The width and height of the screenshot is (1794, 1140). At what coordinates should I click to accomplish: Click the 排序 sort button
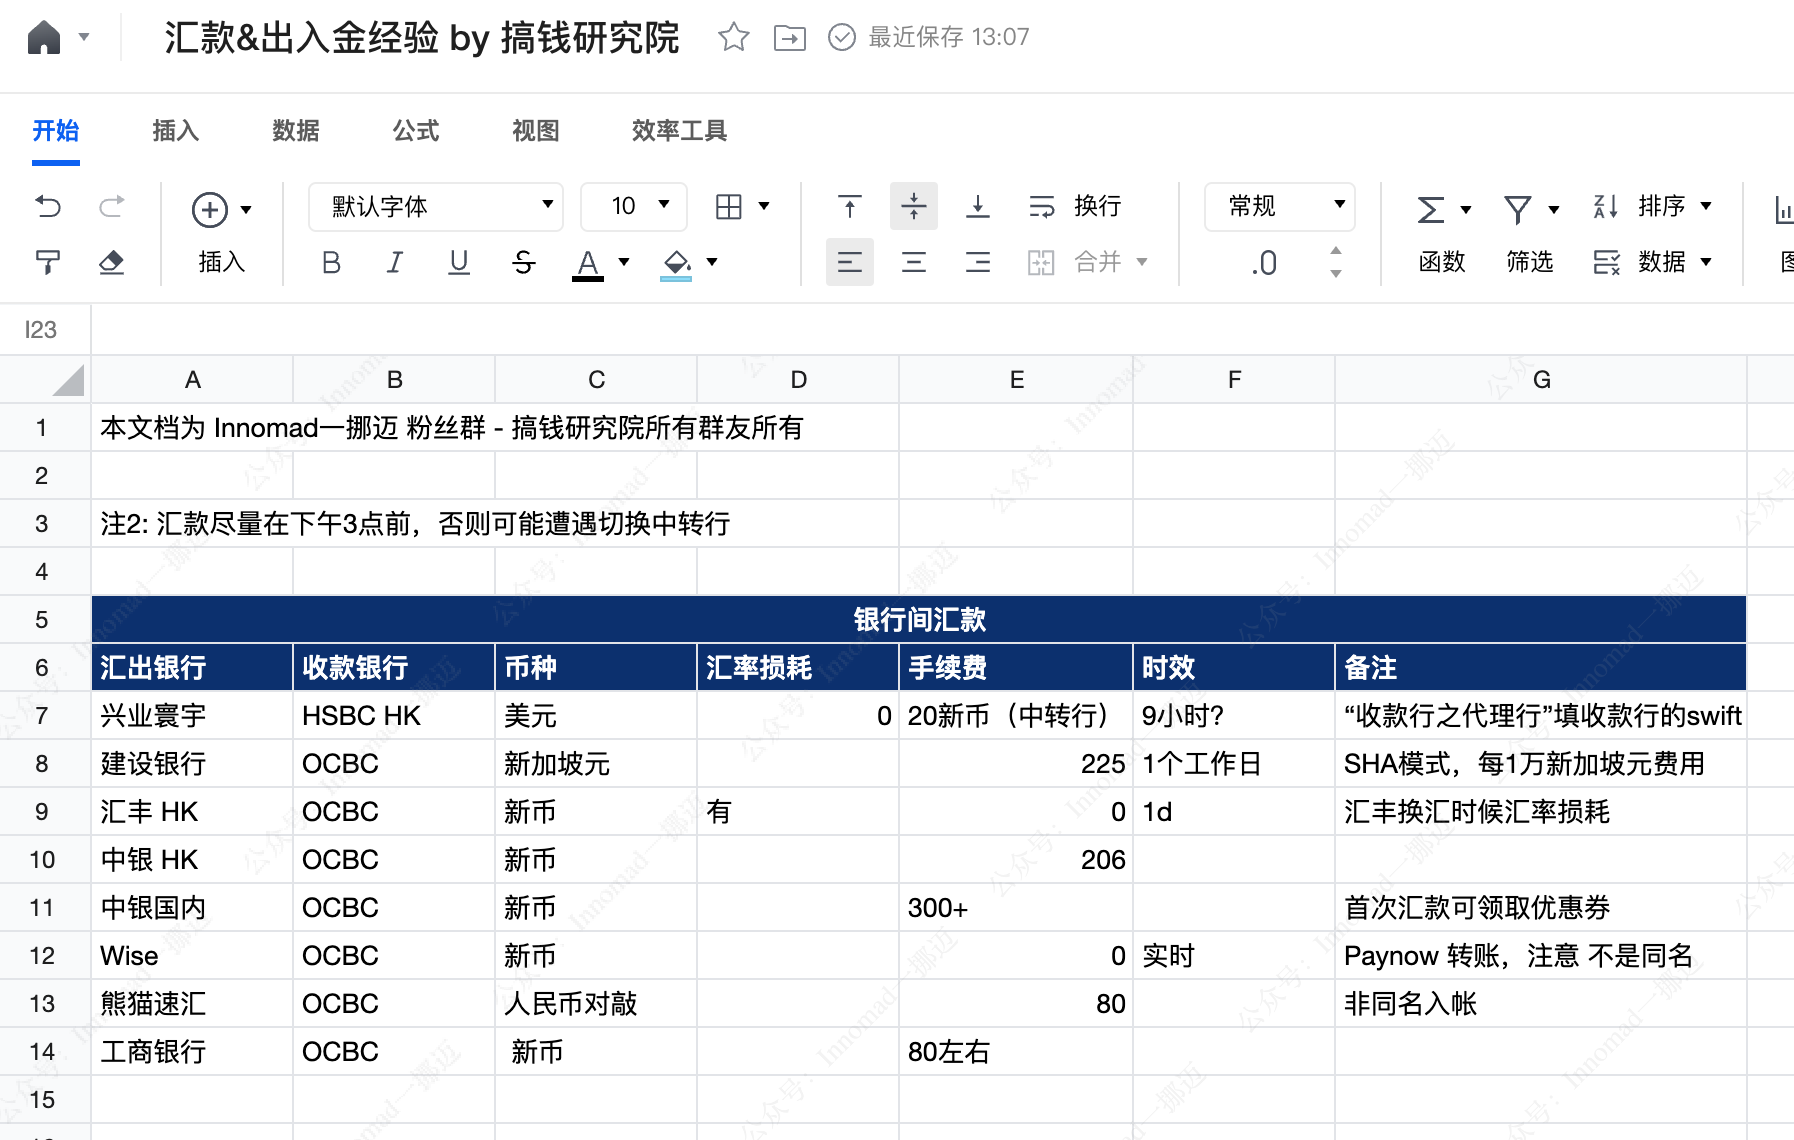[x=1652, y=207]
